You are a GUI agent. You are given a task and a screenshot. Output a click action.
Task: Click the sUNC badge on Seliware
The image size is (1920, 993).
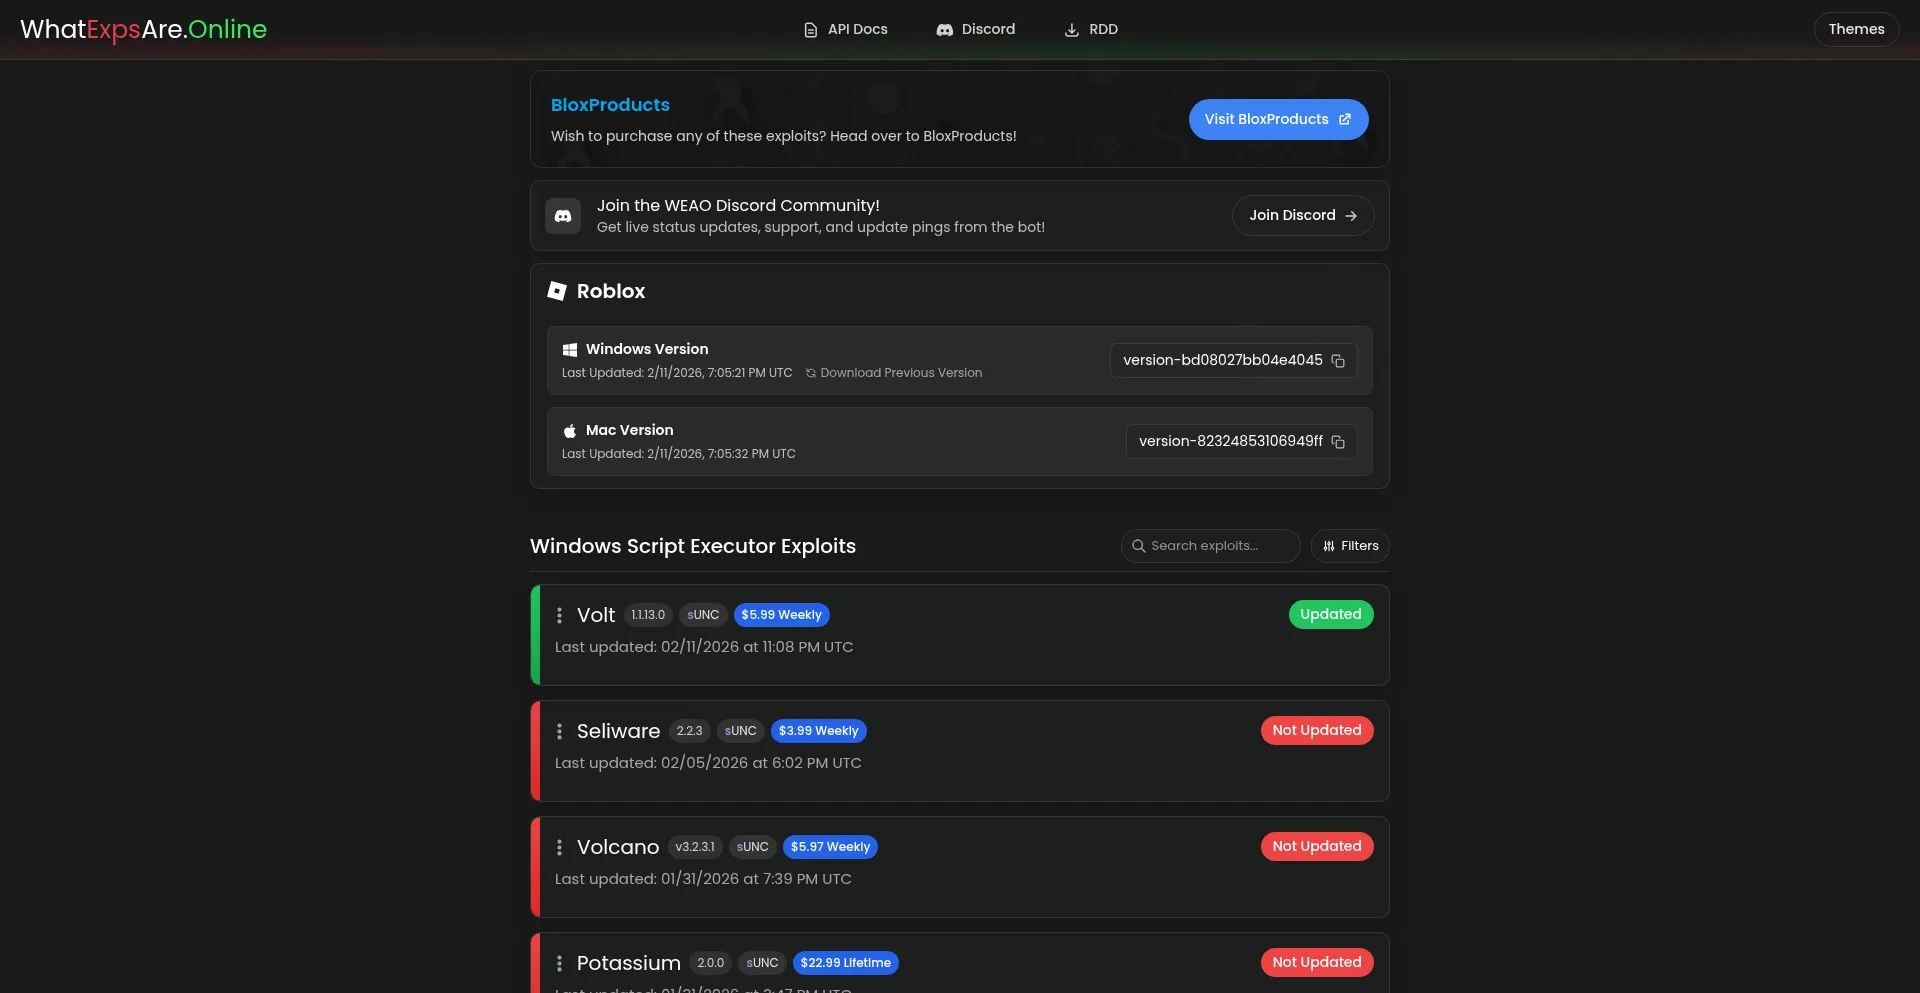tap(741, 731)
